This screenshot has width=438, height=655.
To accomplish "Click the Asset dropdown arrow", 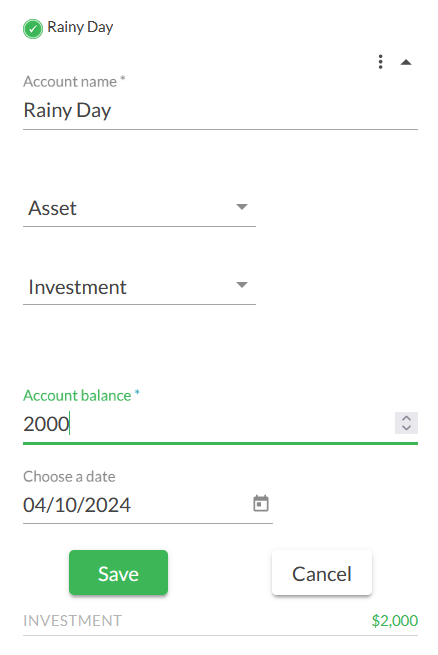I will point(242,207).
